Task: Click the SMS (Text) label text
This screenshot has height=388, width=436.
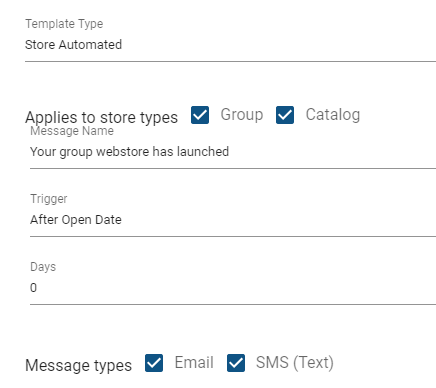Action: pos(295,363)
